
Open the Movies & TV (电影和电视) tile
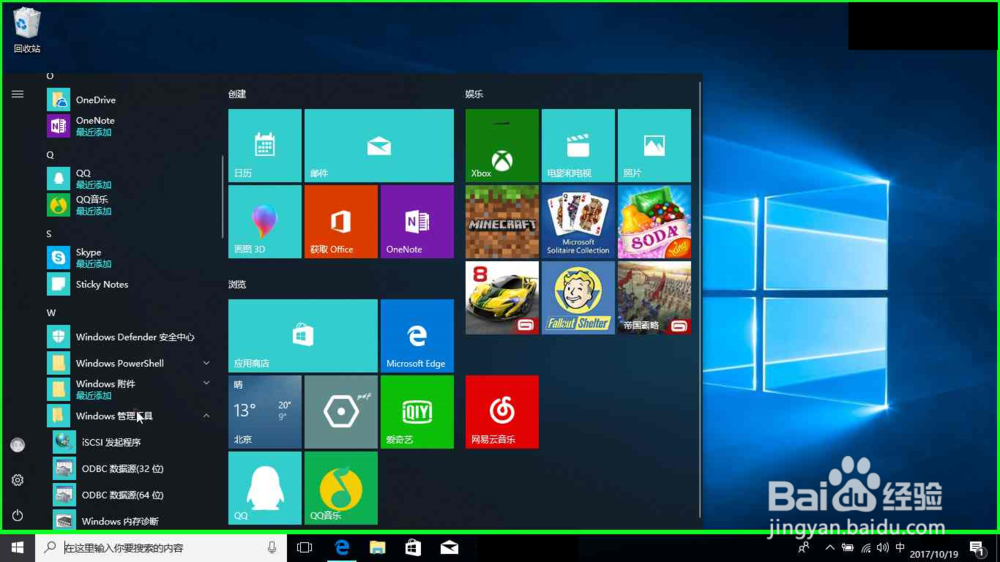[578, 145]
